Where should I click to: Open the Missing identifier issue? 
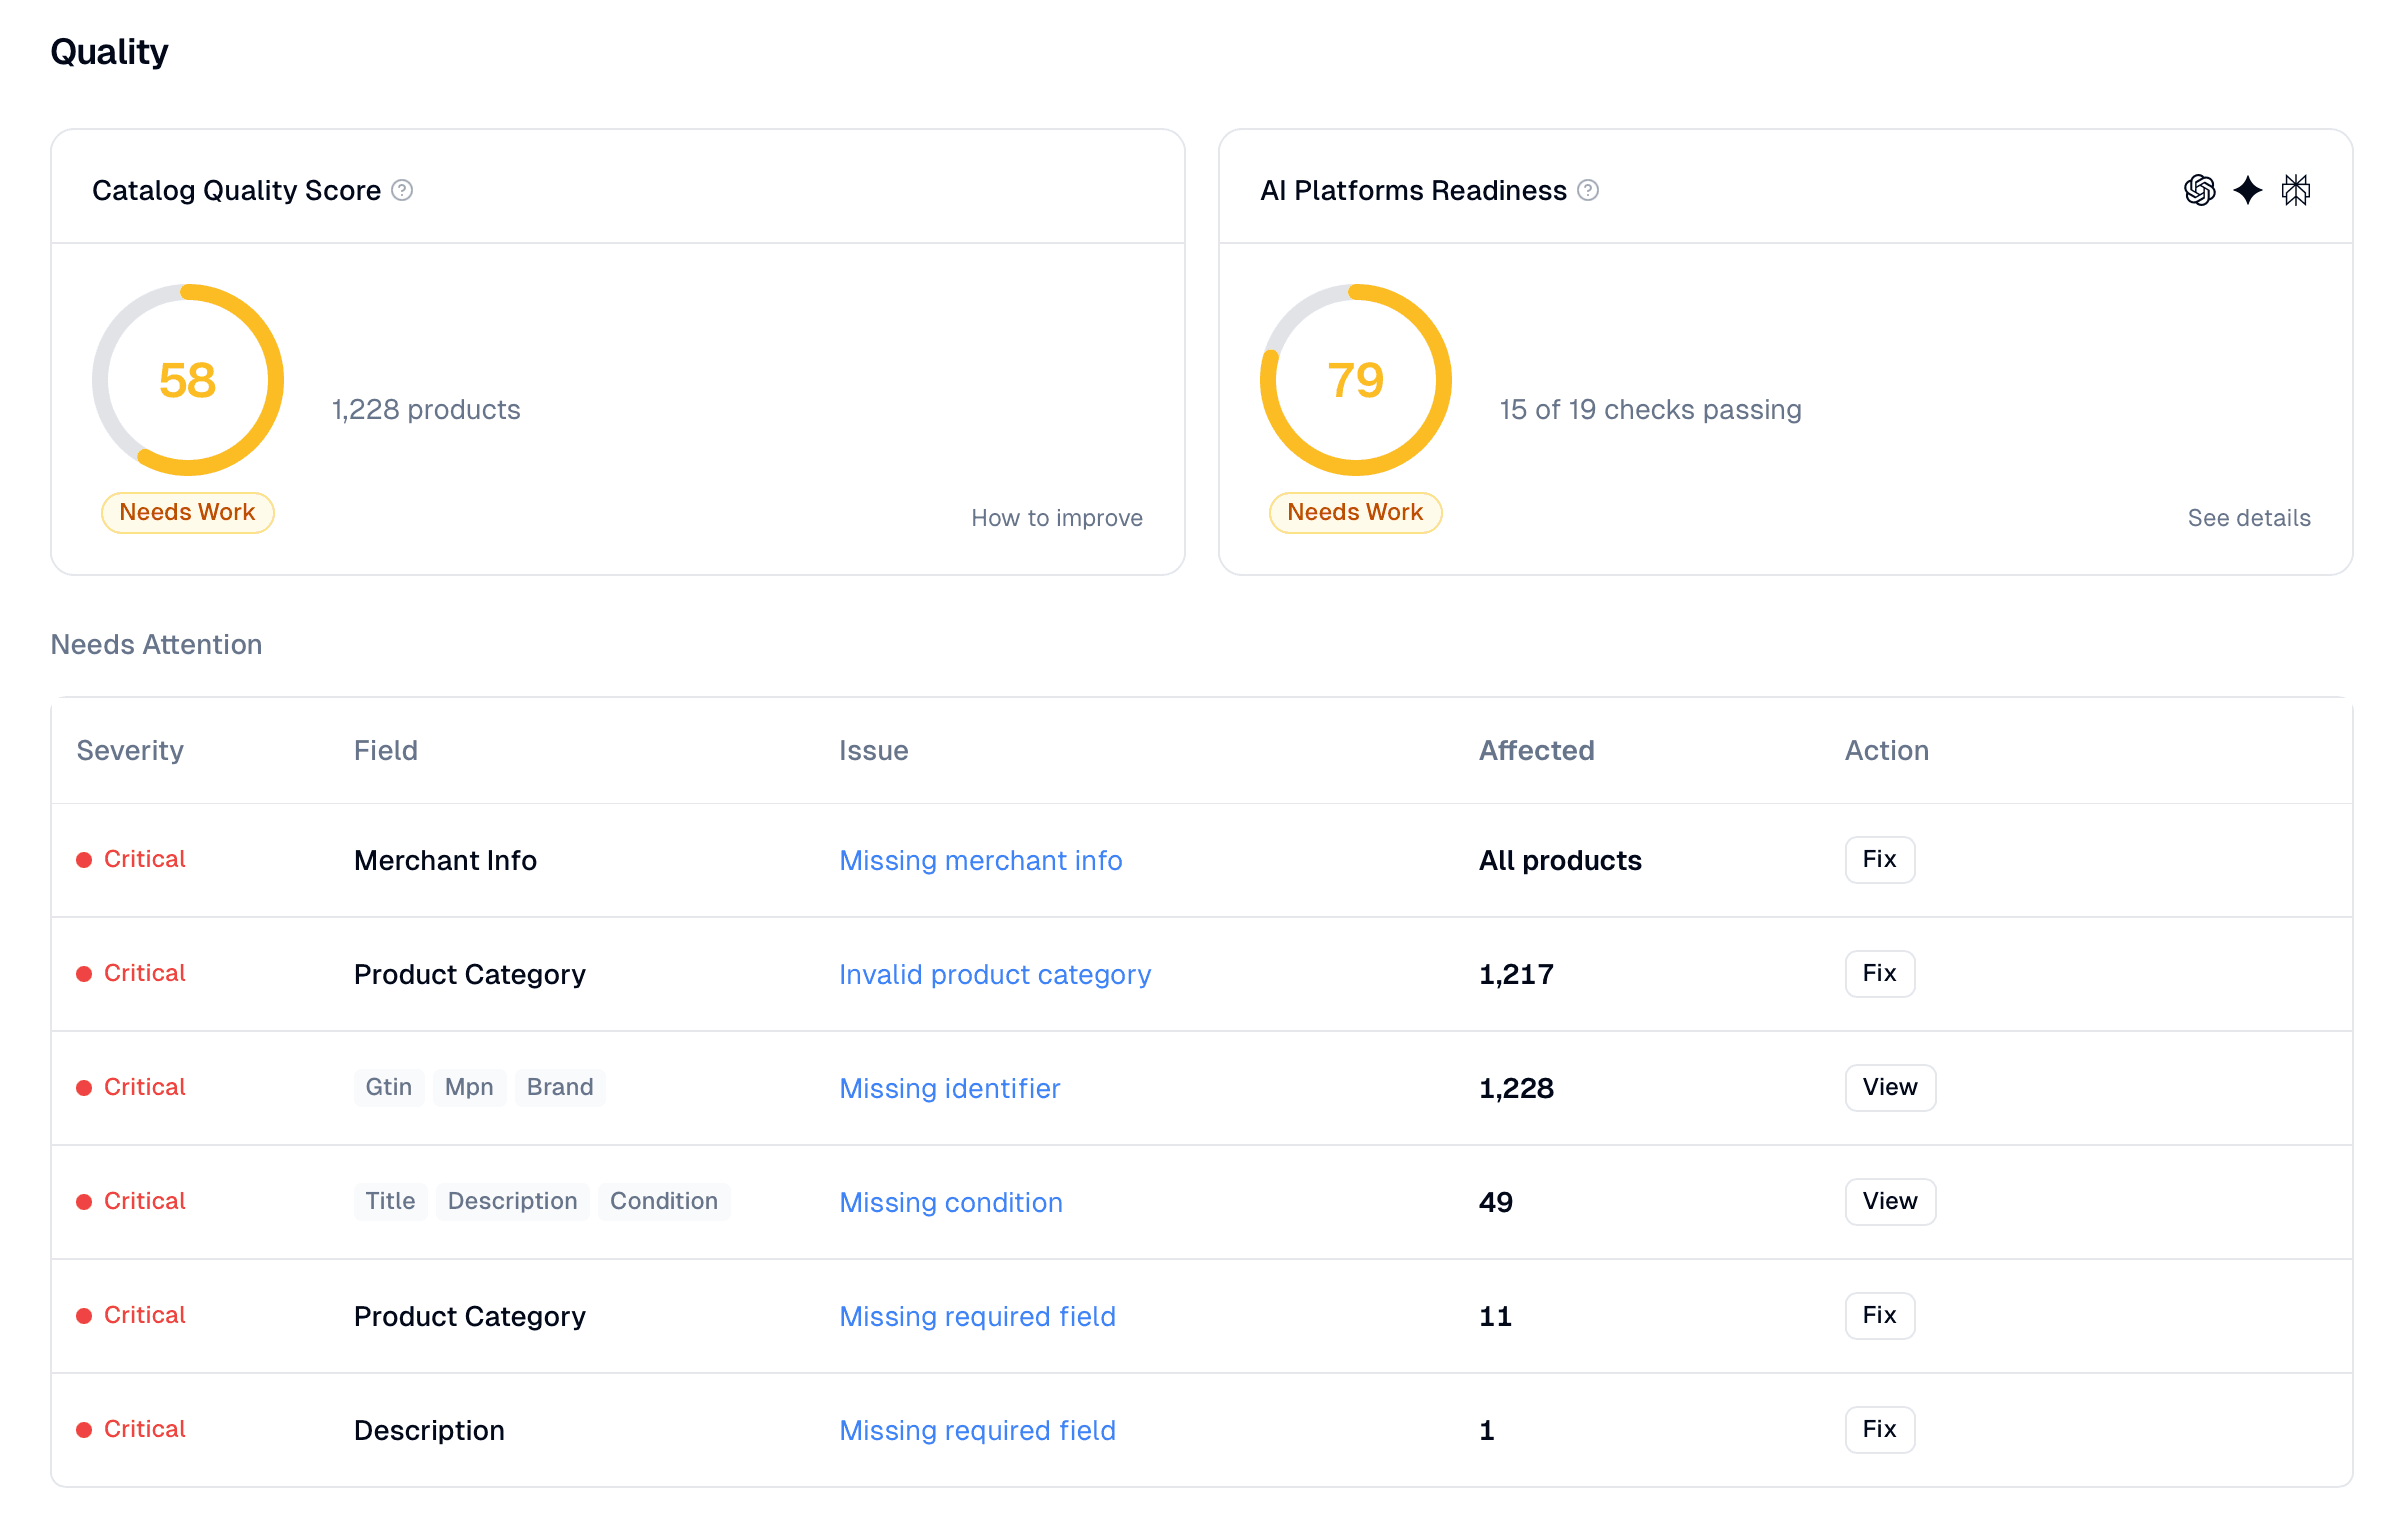coord(949,1088)
